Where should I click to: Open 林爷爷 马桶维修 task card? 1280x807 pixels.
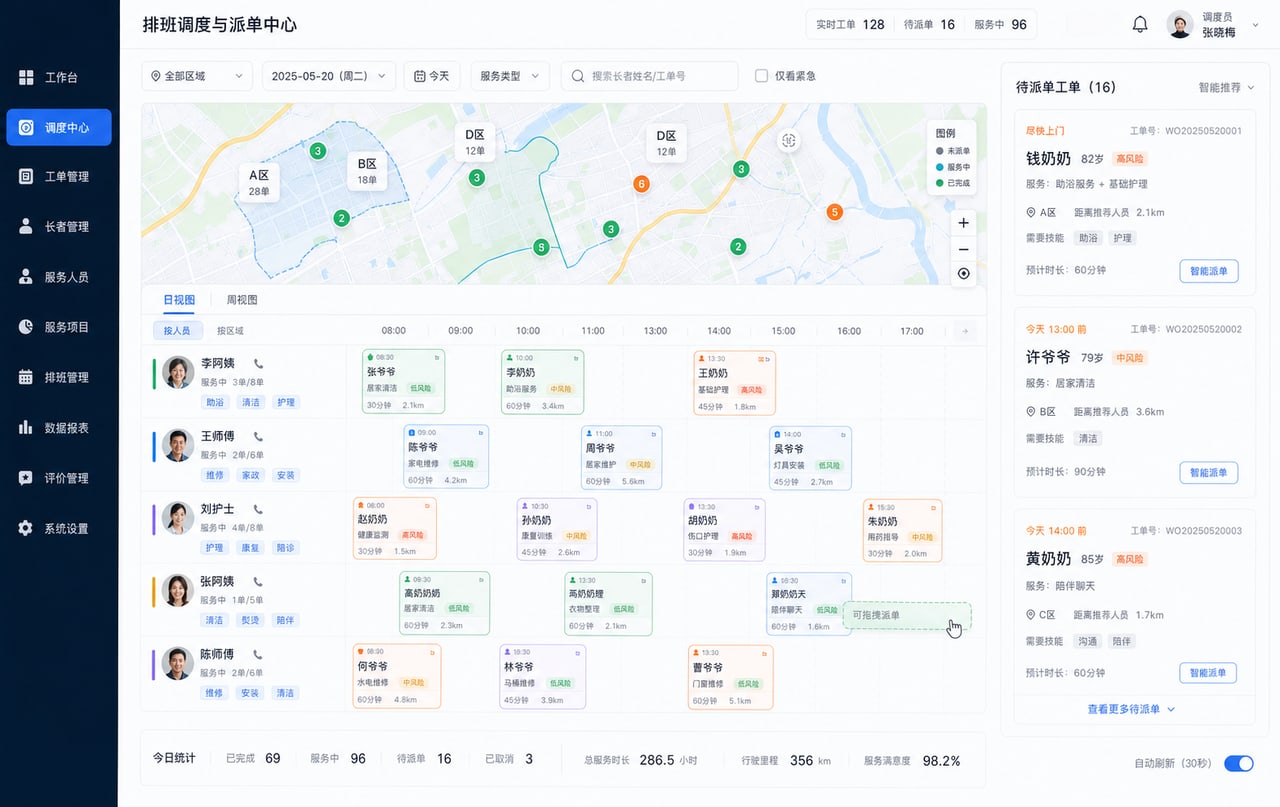543,676
